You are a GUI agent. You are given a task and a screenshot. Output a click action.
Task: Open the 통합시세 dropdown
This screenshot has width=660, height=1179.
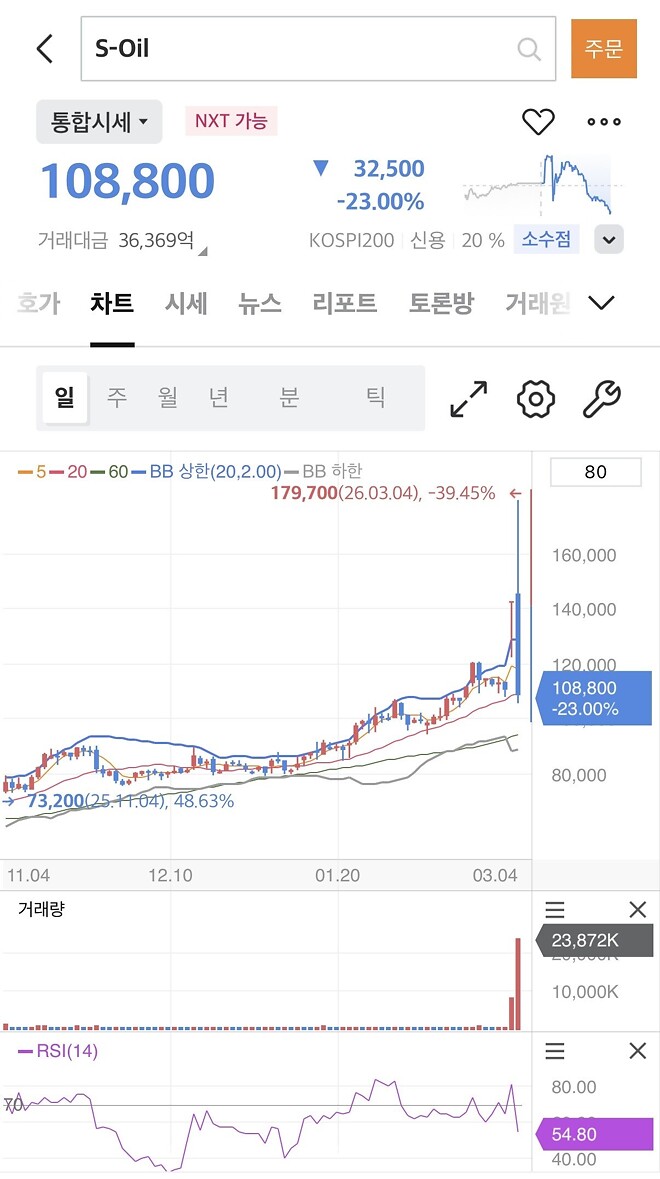tap(99, 121)
